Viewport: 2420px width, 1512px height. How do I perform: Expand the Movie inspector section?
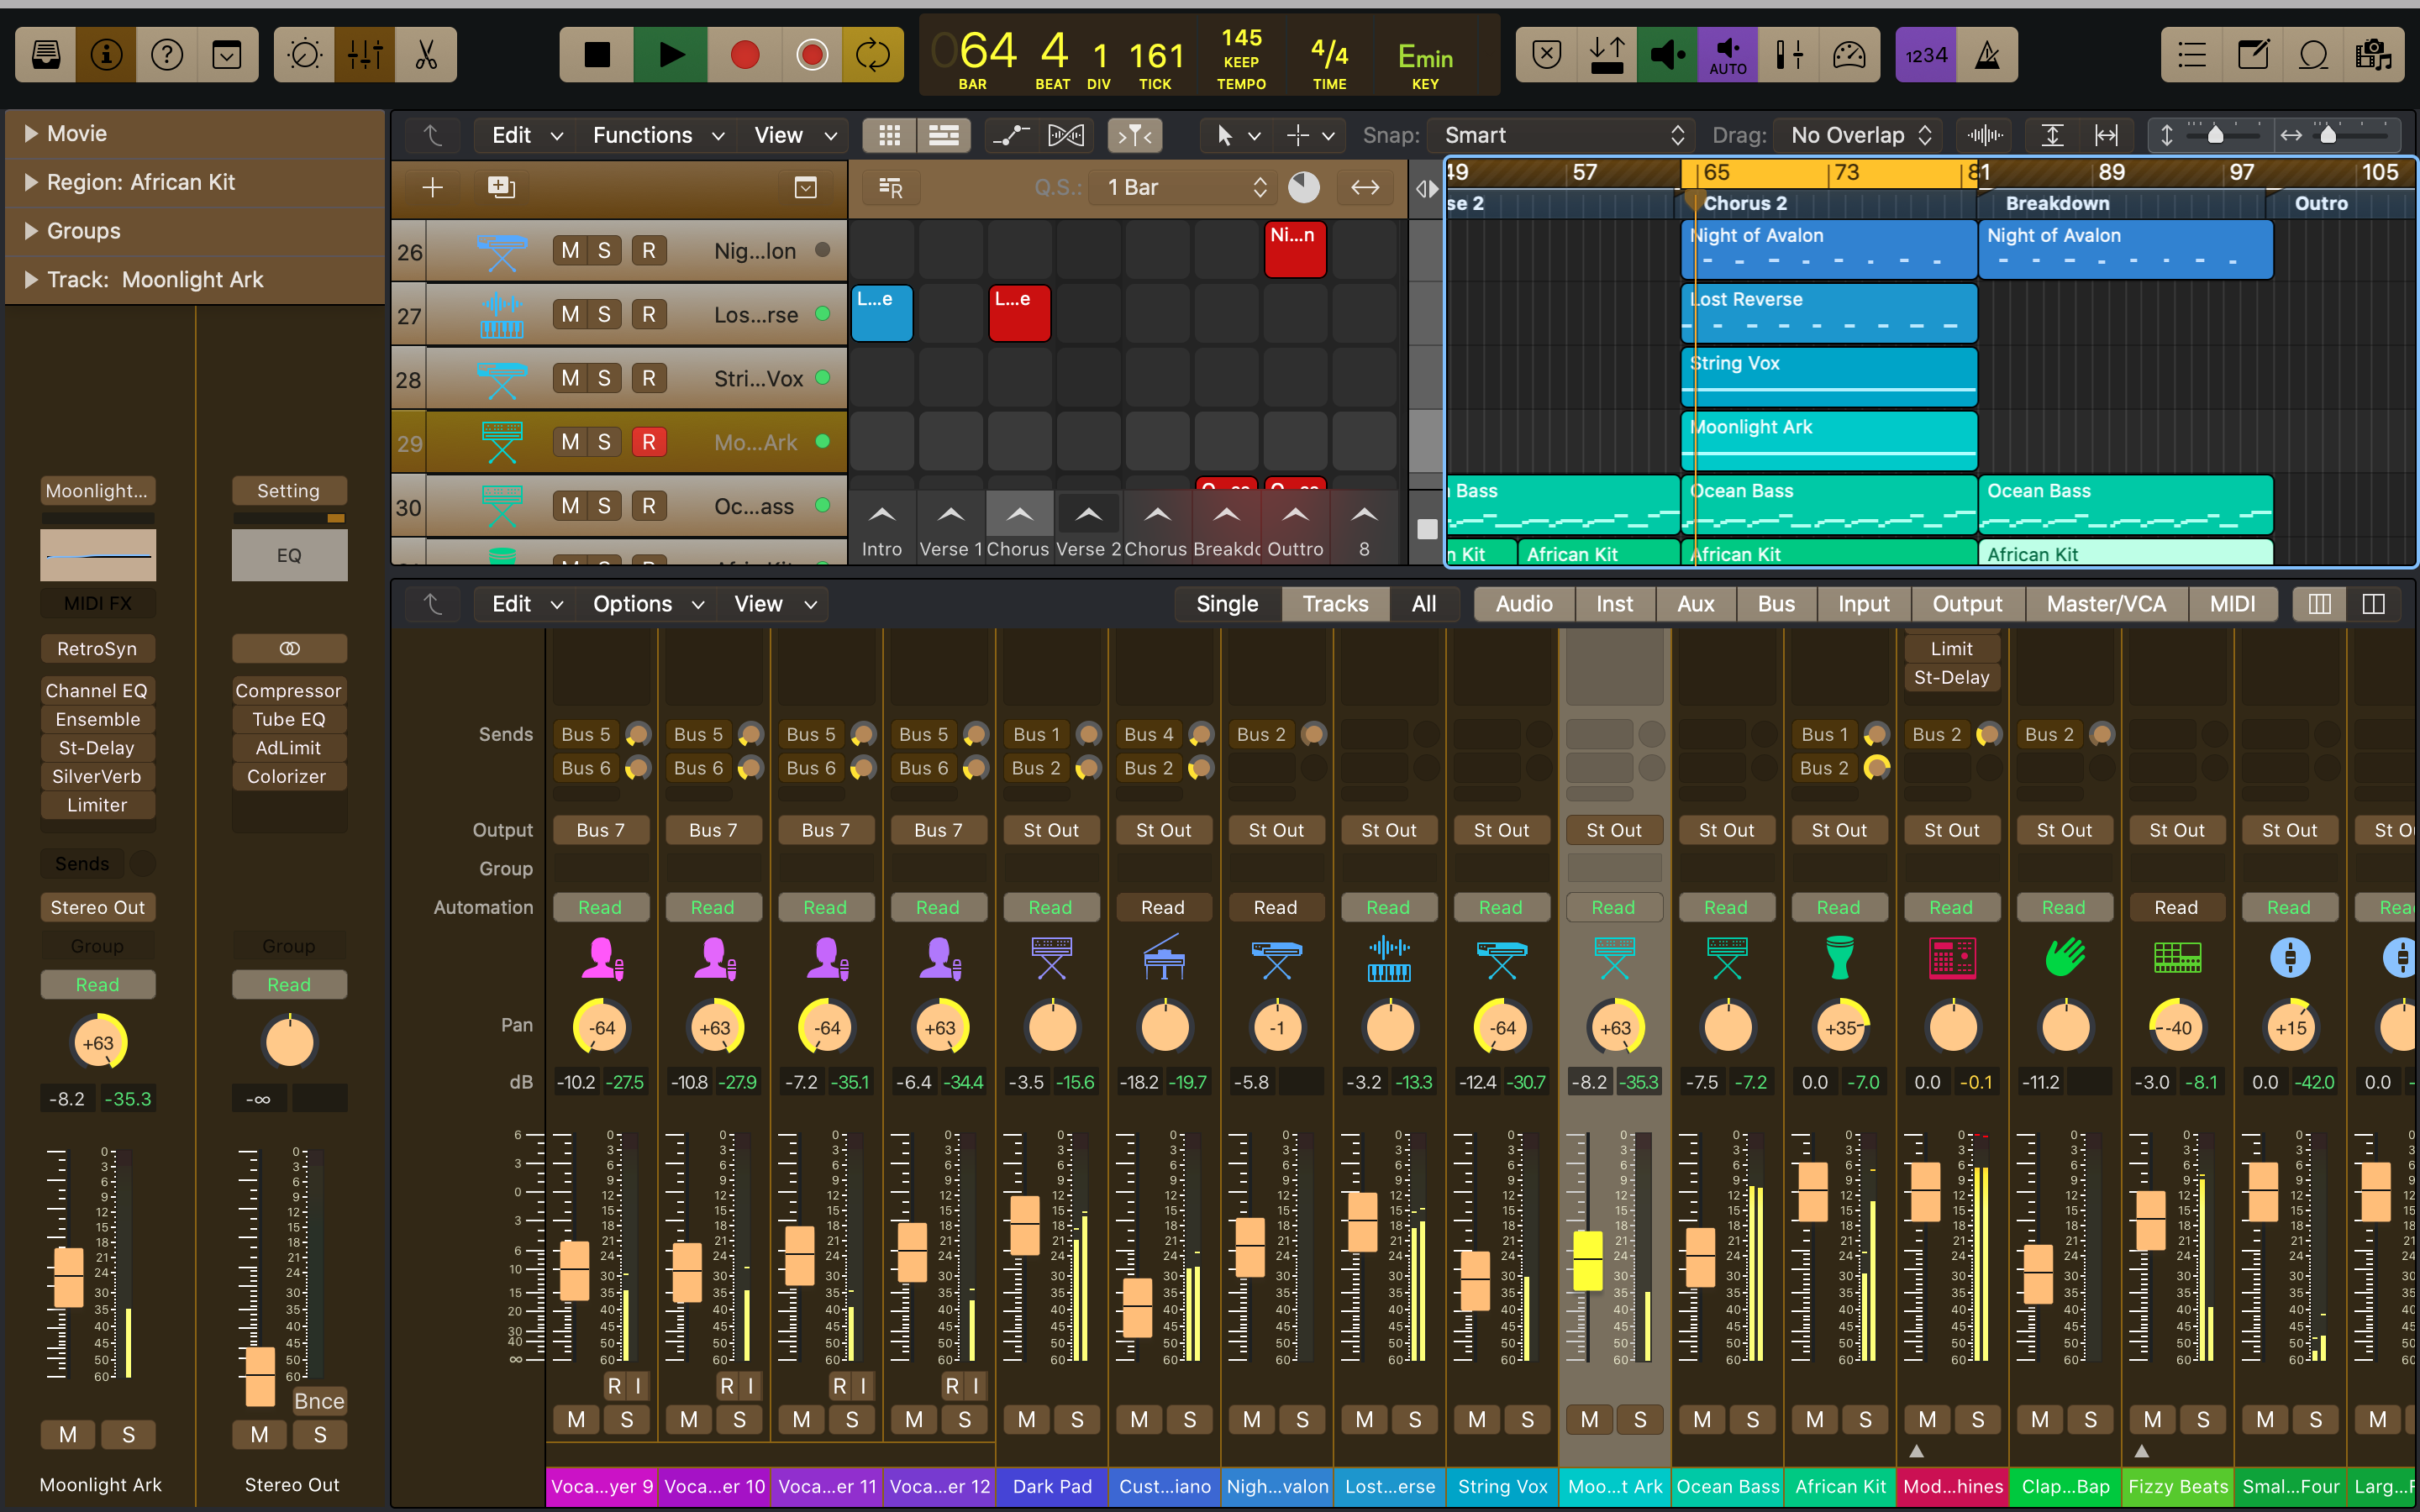pyautogui.click(x=31, y=133)
